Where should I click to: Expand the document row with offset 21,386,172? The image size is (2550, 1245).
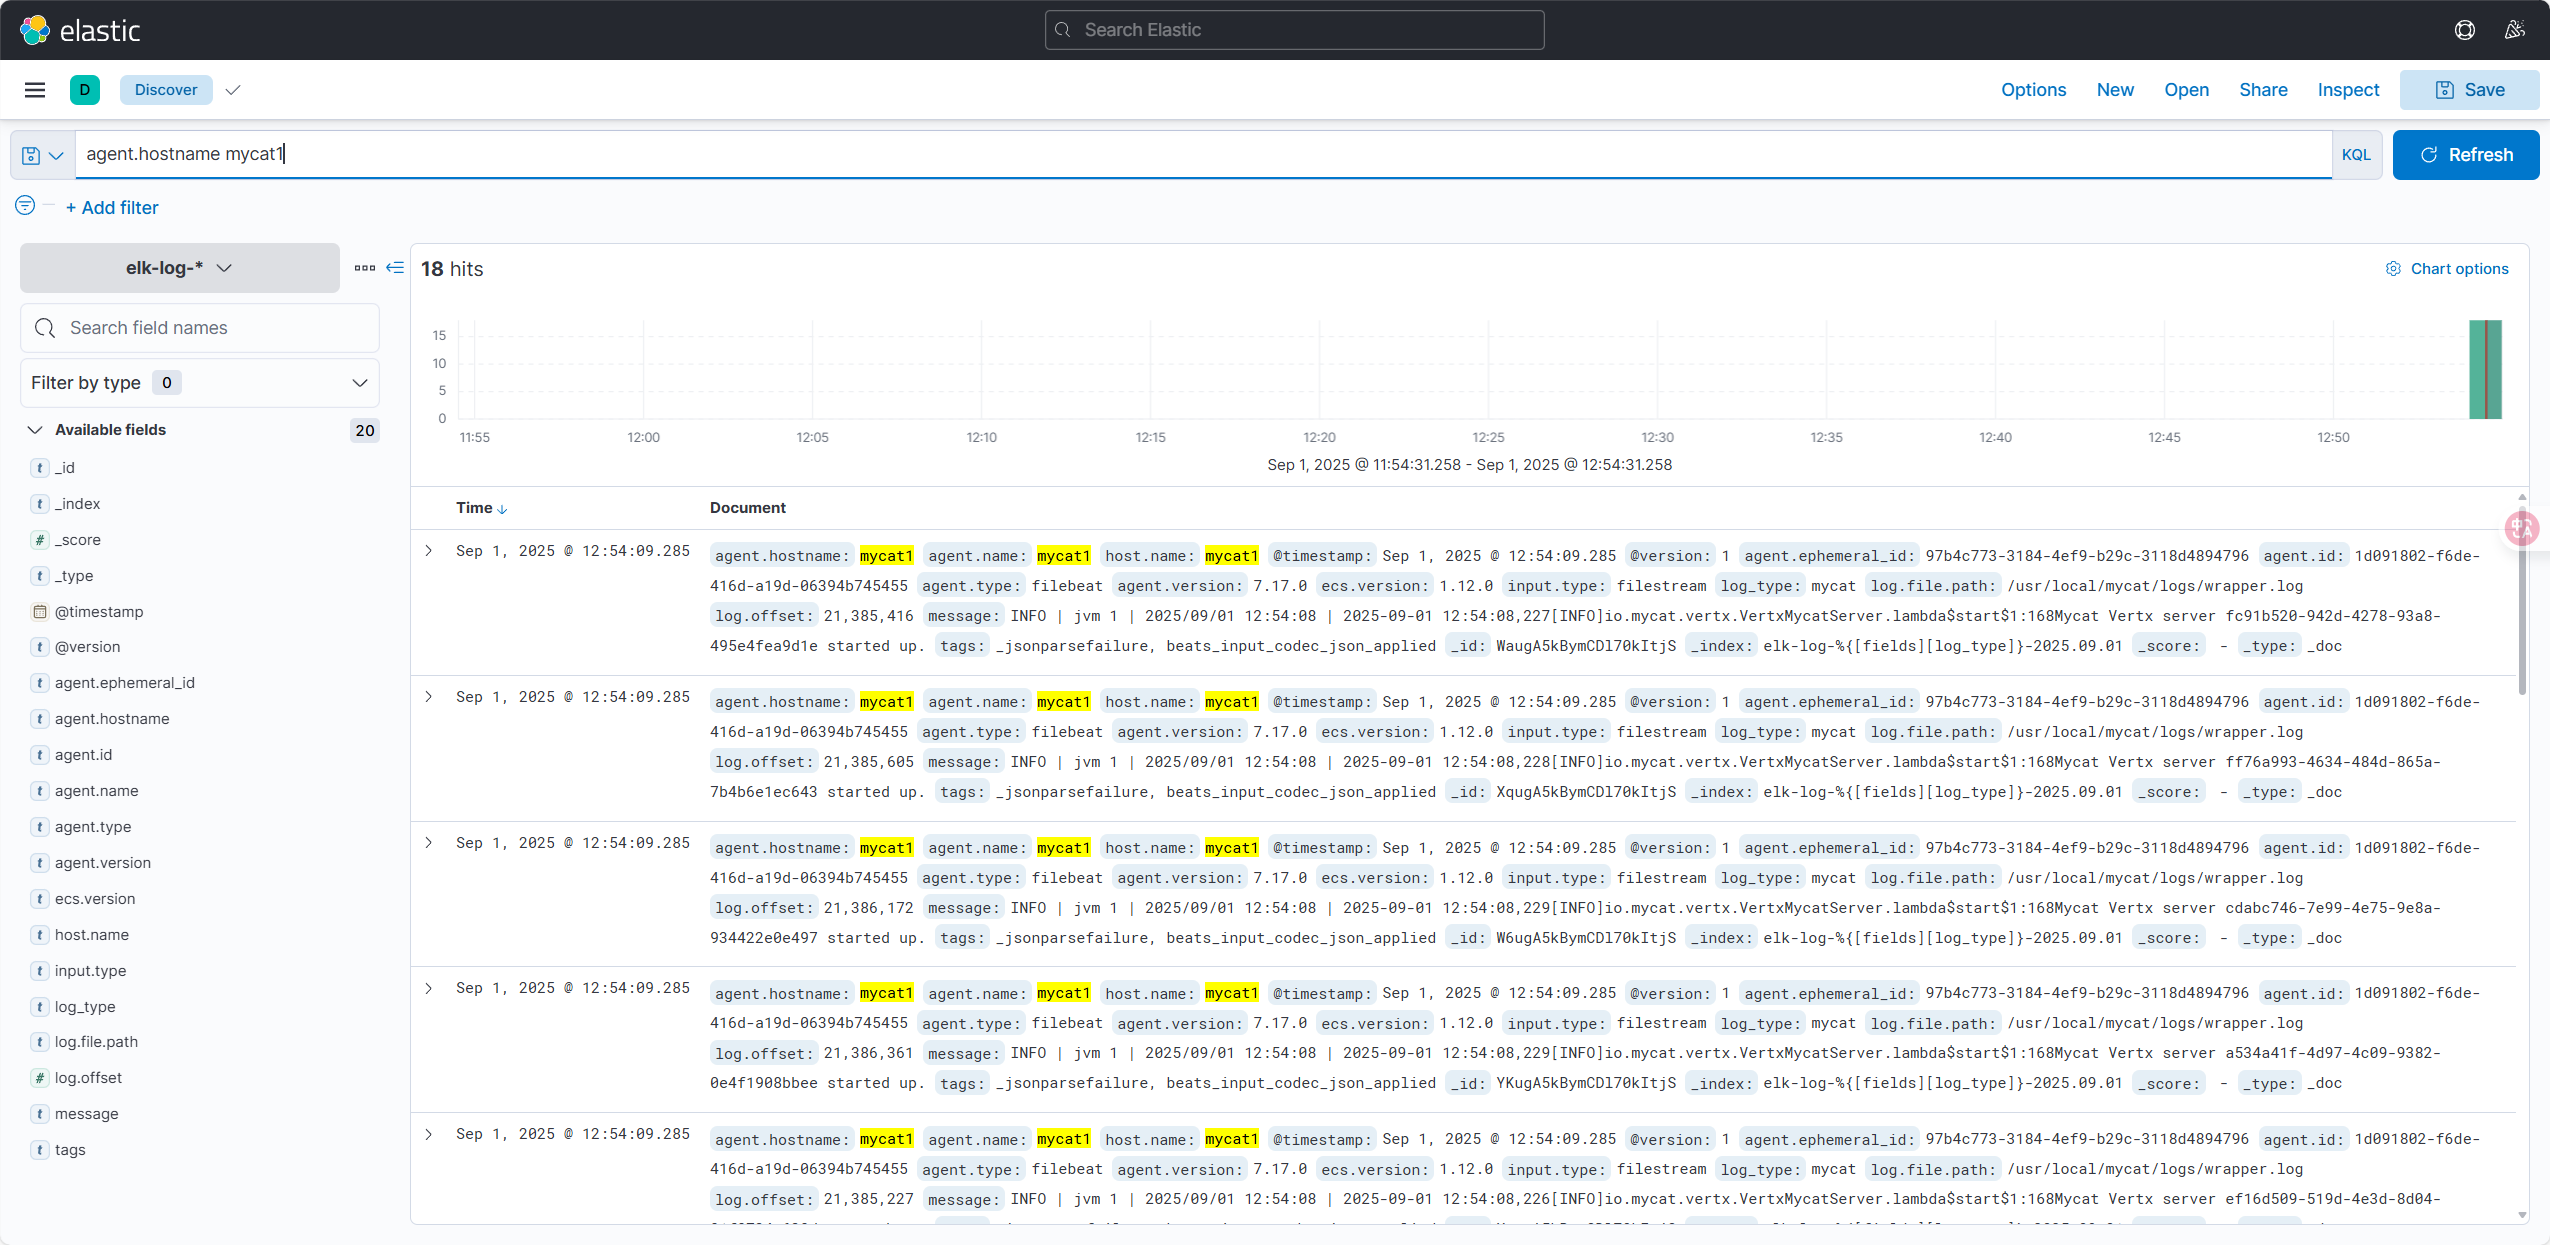429,843
